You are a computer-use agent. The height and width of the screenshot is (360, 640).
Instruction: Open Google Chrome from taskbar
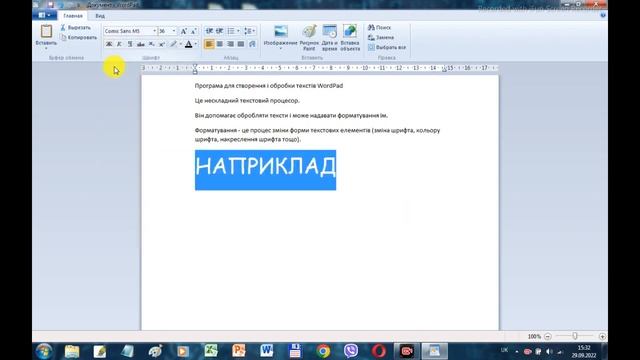pyautogui.click(x=323, y=351)
